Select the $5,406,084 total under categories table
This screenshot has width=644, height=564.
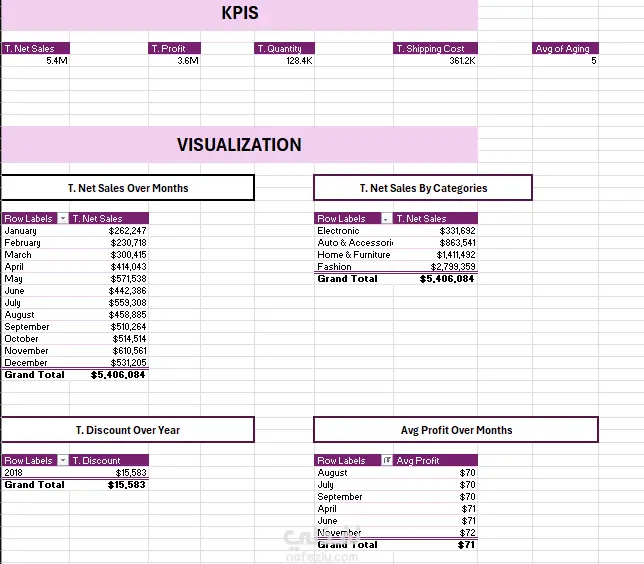[x=435, y=279]
